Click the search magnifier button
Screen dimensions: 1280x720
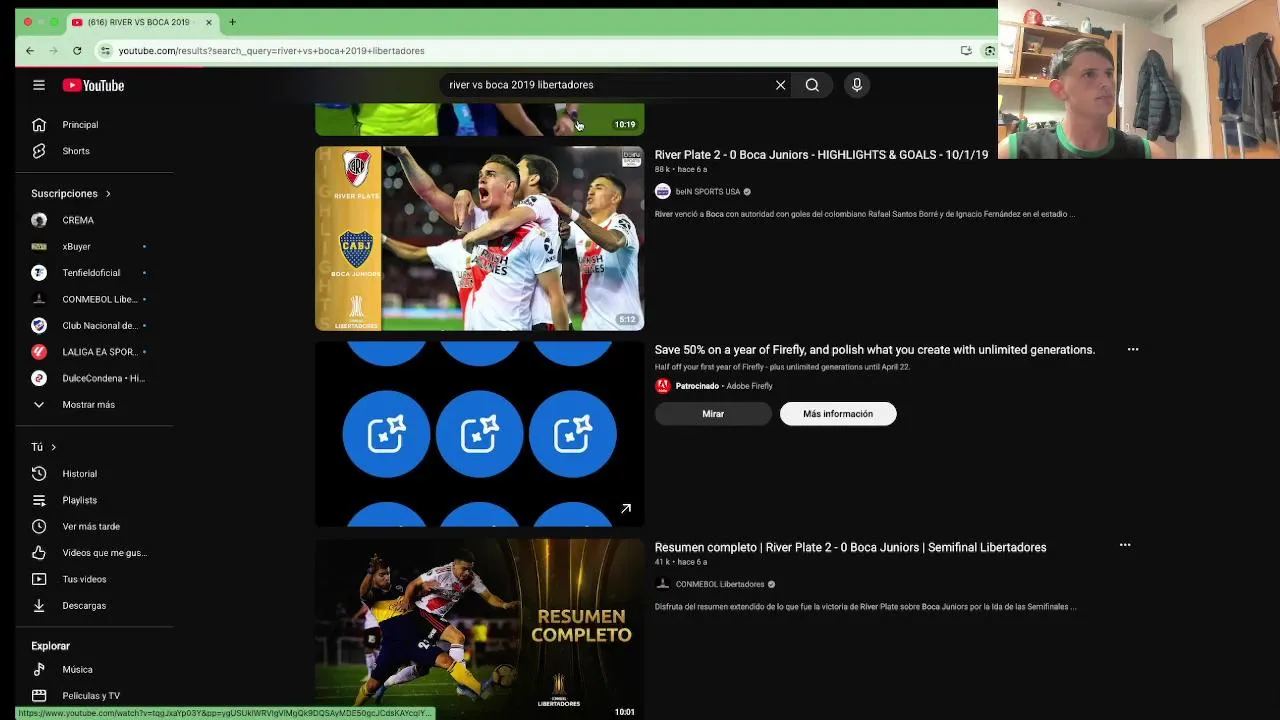tap(812, 85)
